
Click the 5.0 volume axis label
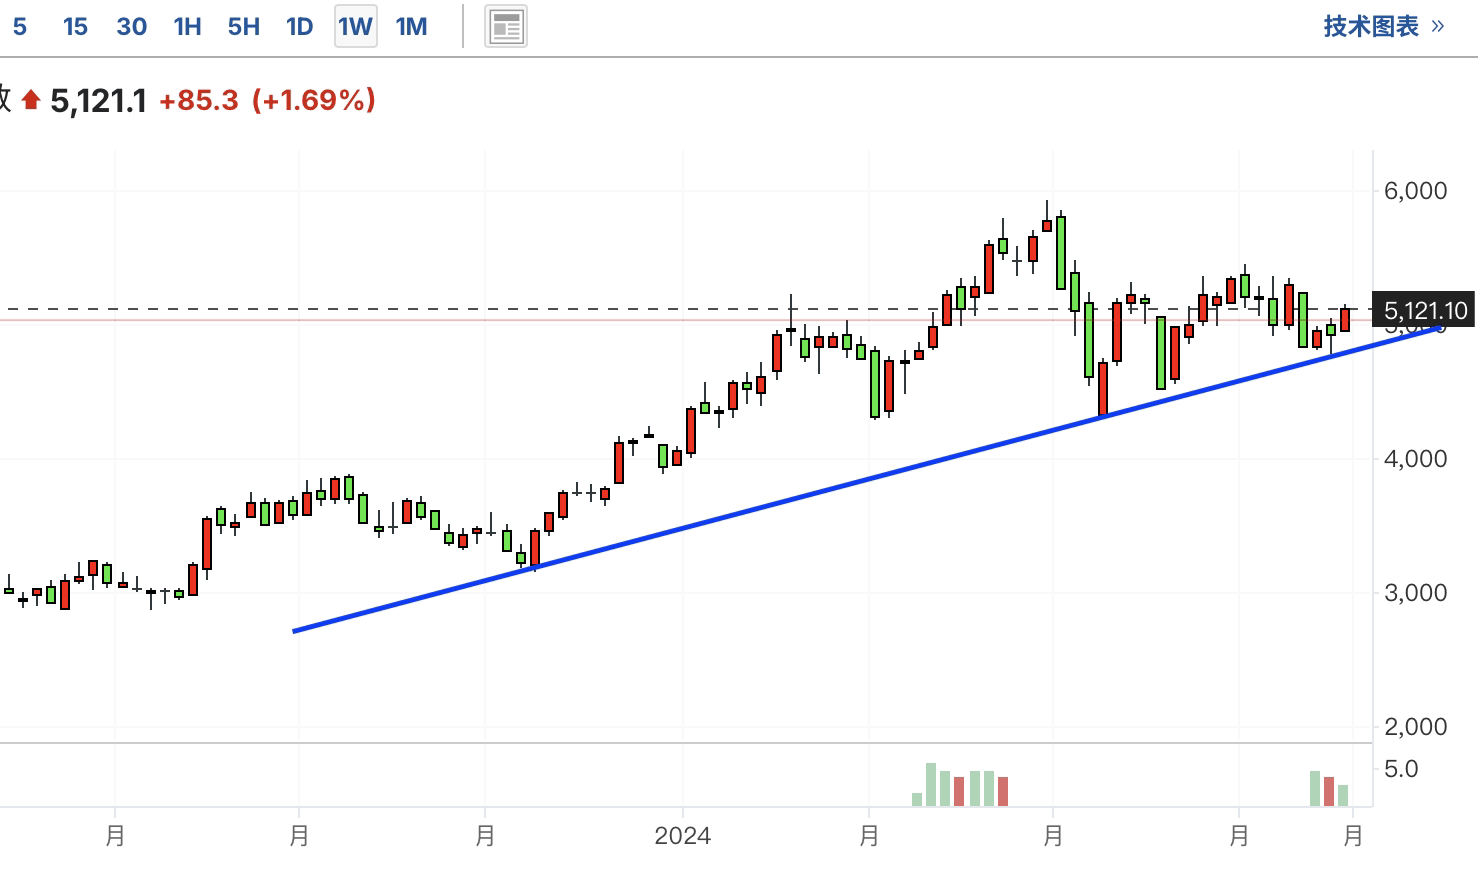(1401, 769)
